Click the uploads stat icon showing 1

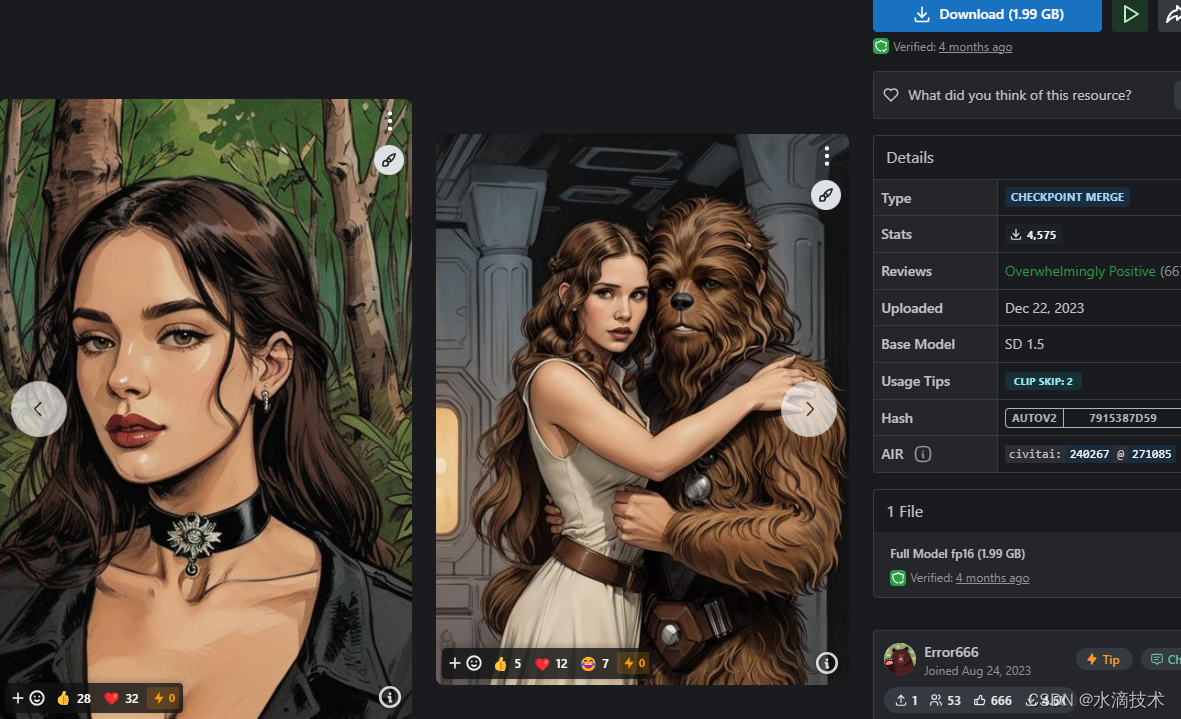click(906, 700)
